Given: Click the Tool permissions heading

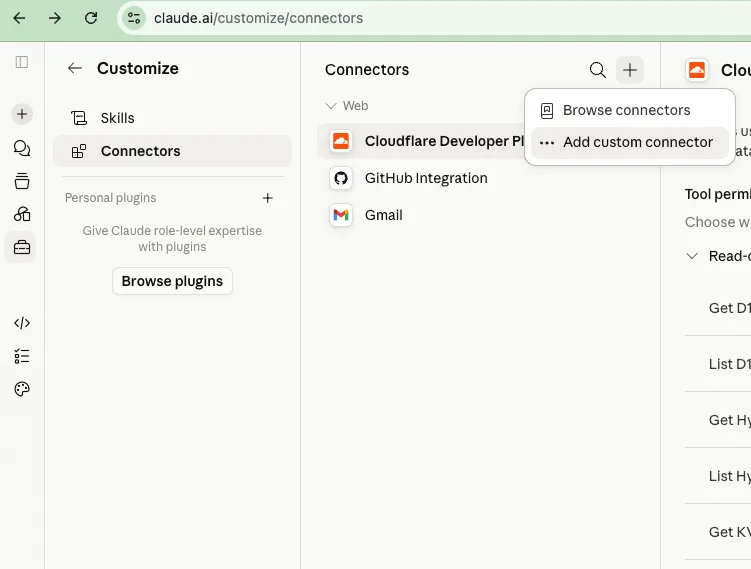Looking at the screenshot, I should [x=717, y=194].
